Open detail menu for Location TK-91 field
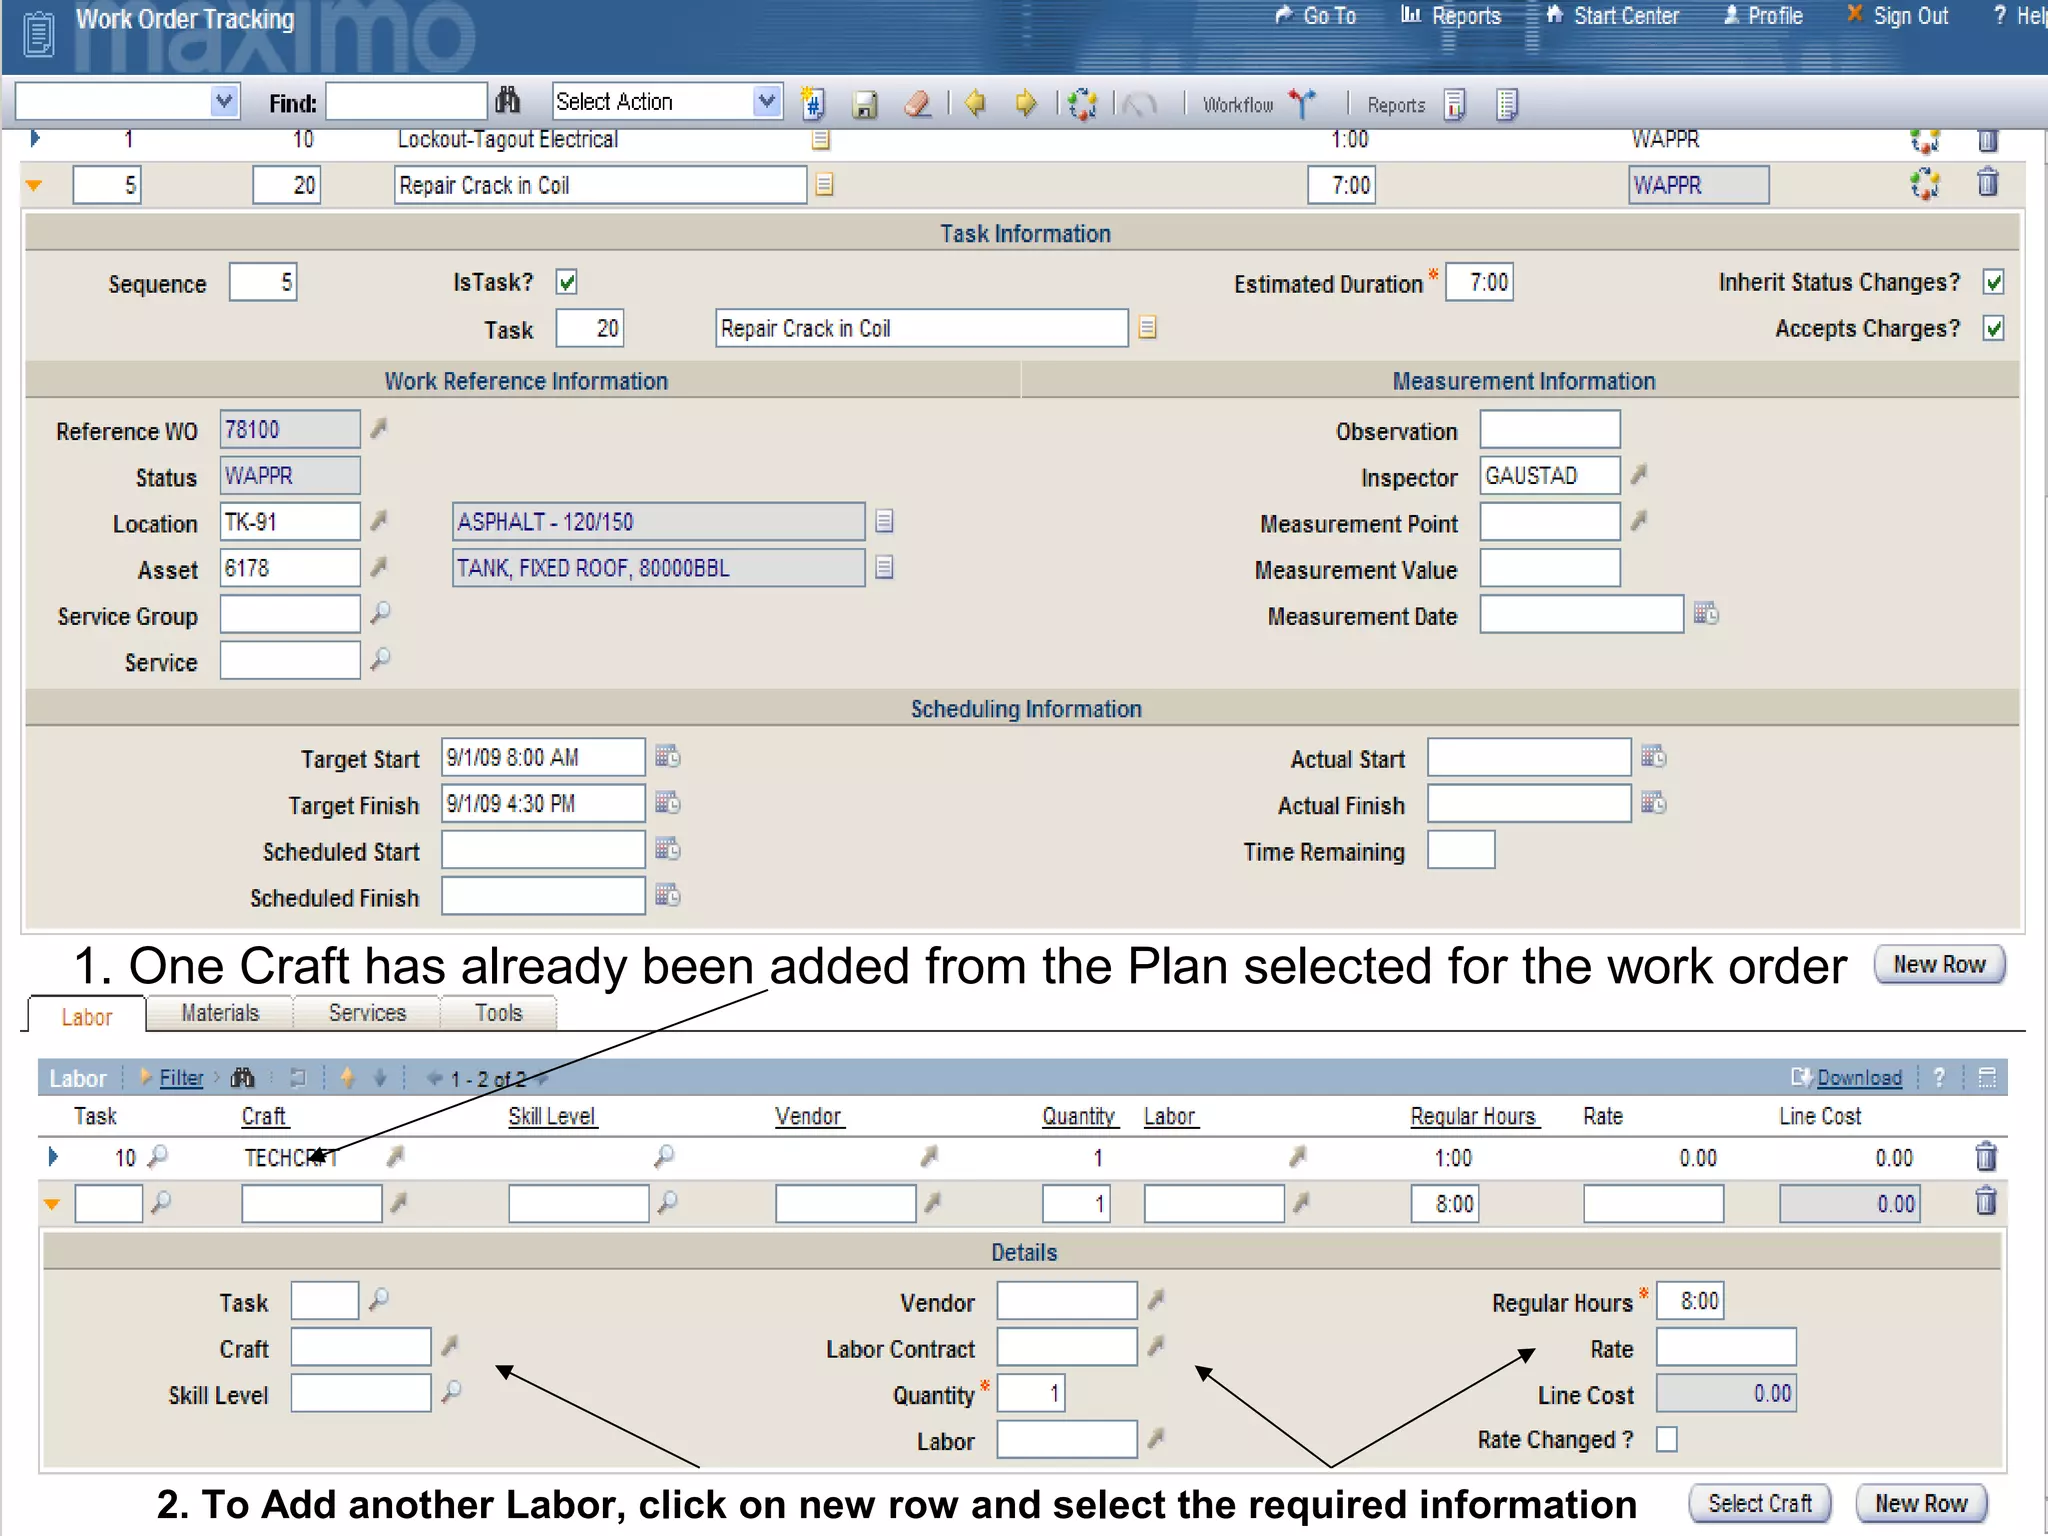Image resolution: width=2048 pixels, height=1536 pixels. [378, 521]
